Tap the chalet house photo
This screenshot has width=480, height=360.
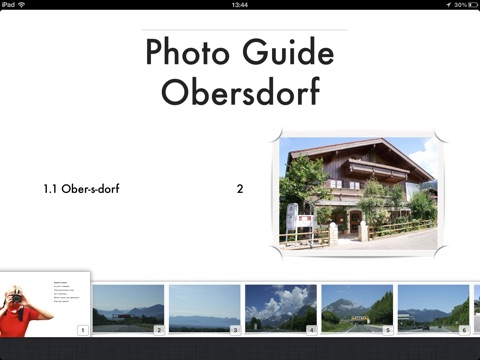(x=358, y=193)
